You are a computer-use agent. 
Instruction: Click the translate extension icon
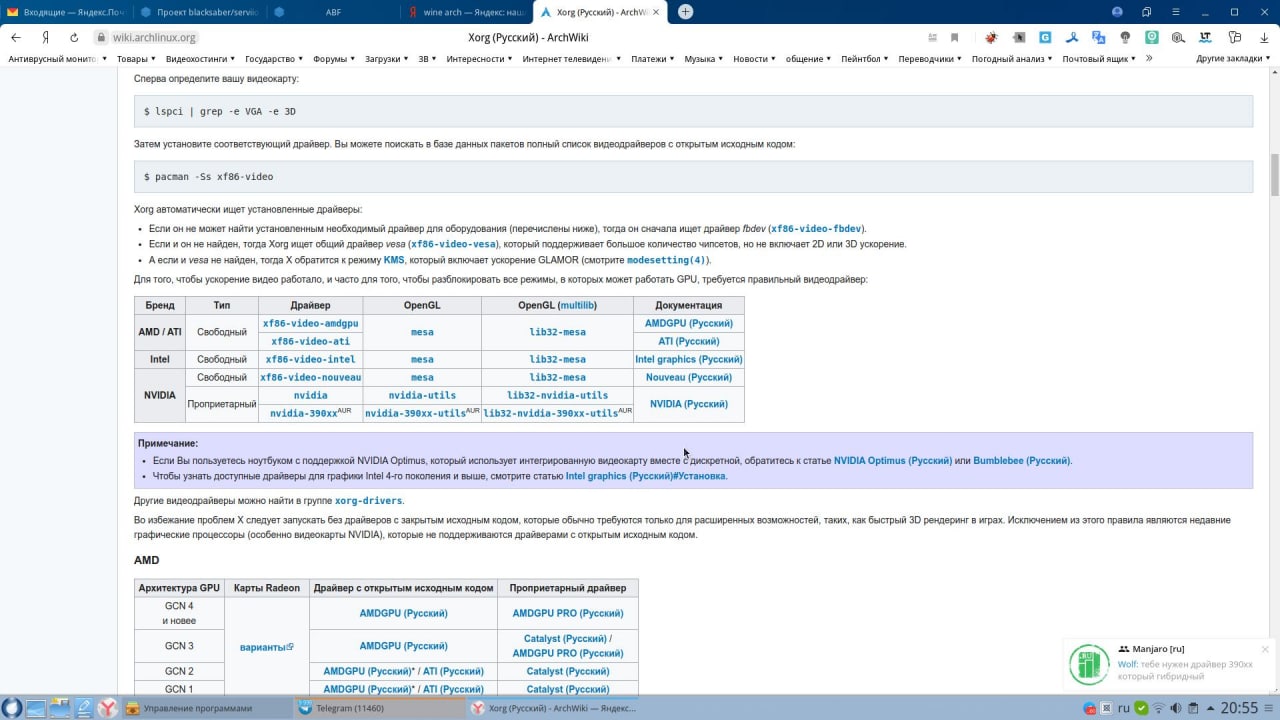coord(1099,37)
